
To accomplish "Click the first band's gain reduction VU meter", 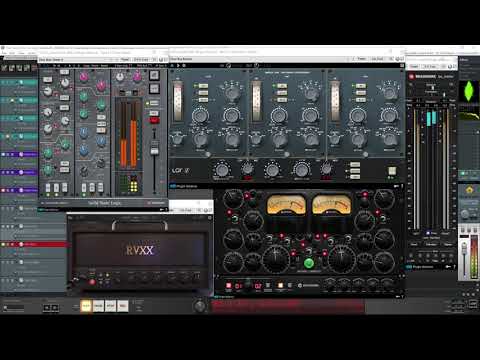I will [178, 101].
